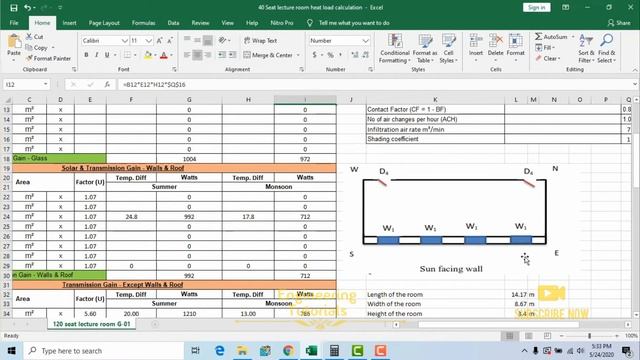This screenshot has width=640, height=360.
Task: Open the Data tab
Action: coord(173,23)
